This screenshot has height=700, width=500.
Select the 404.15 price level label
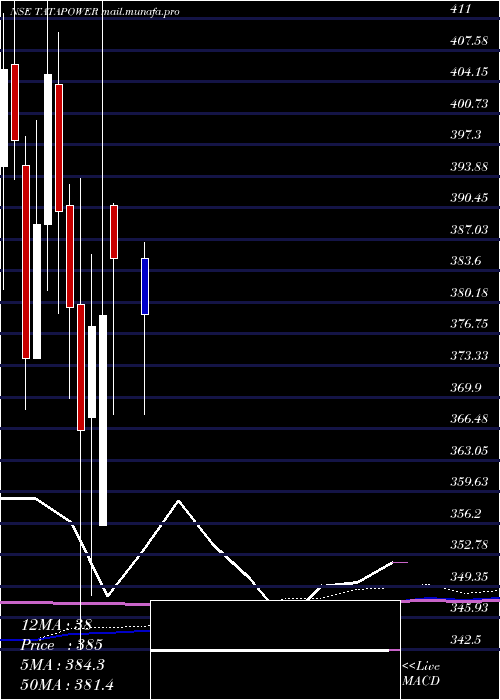point(467,72)
